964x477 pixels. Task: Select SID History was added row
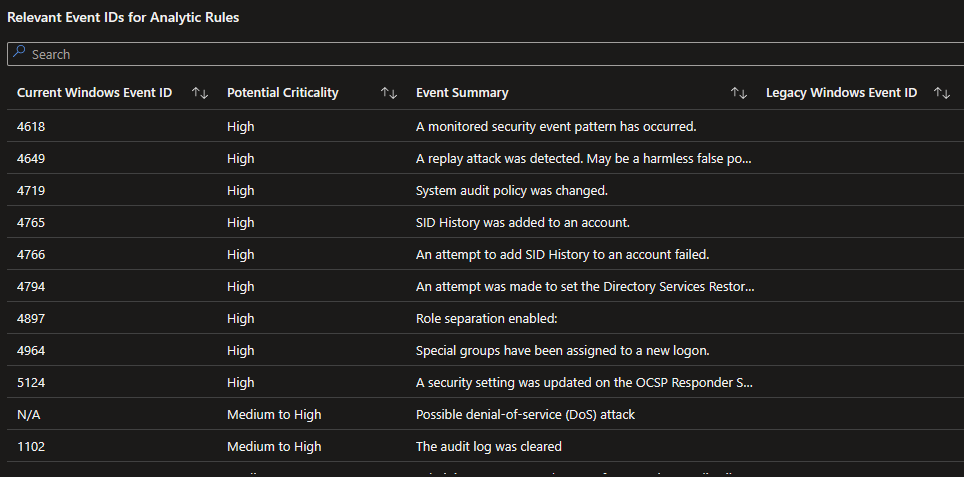(x=522, y=222)
